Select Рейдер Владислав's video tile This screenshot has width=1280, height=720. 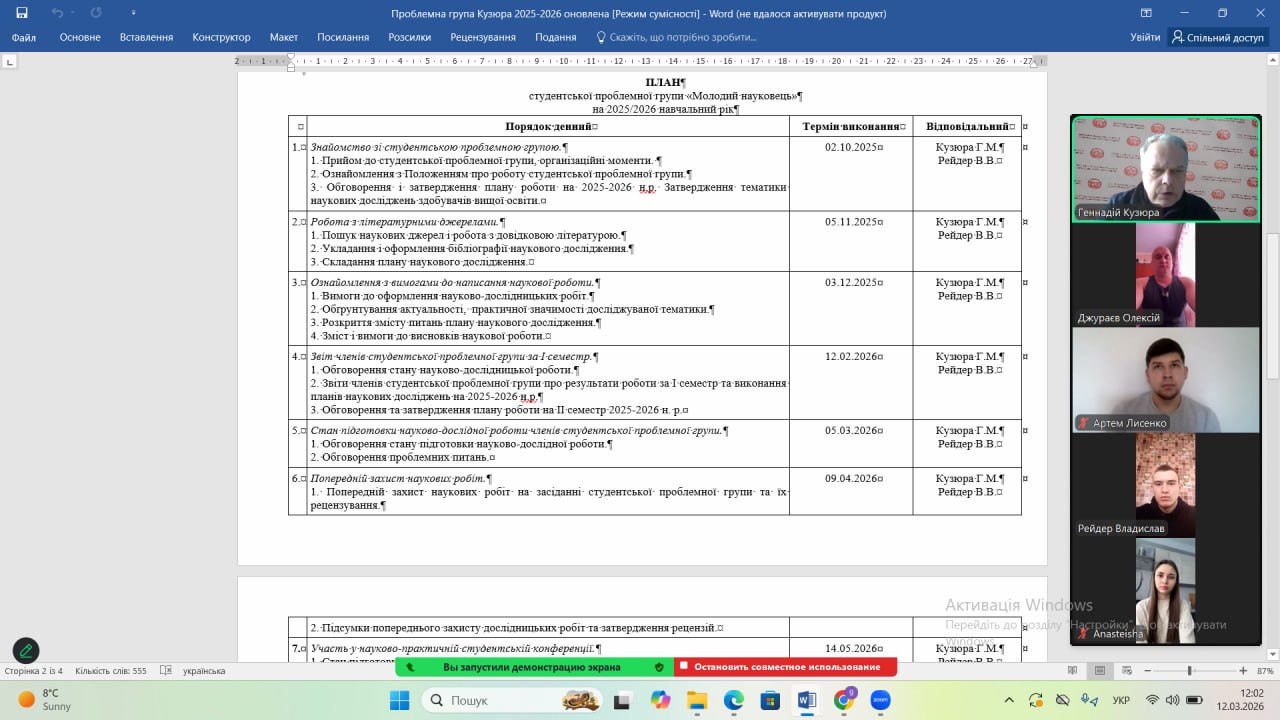click(x=1165, y=485)
